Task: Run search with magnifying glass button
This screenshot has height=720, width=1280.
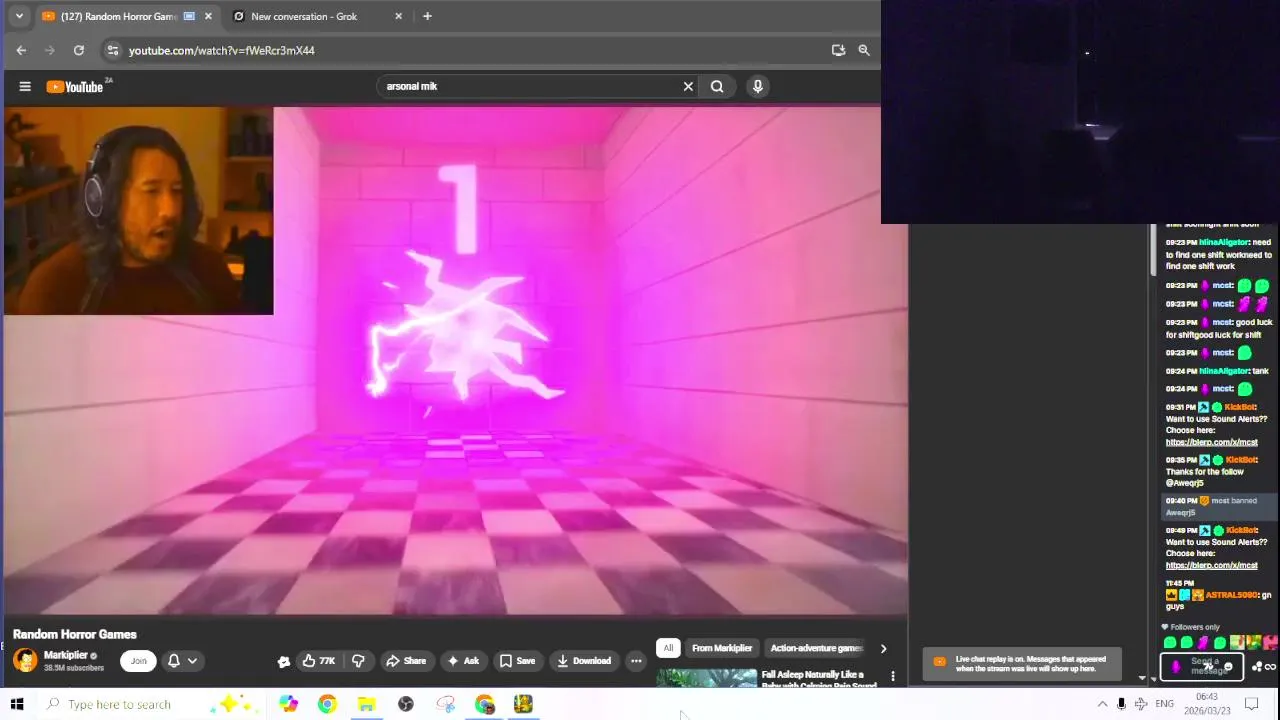Action: click(717, 87)
